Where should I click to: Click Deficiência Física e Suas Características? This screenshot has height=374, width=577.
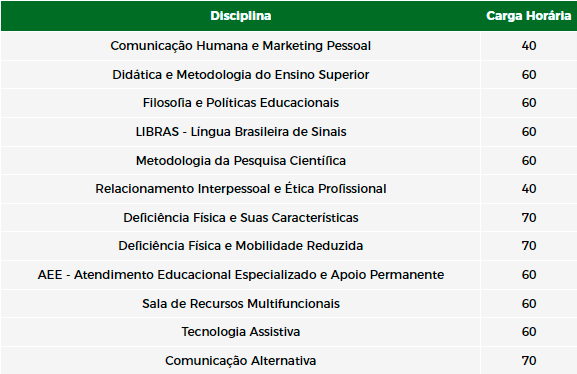coord(241,218)
